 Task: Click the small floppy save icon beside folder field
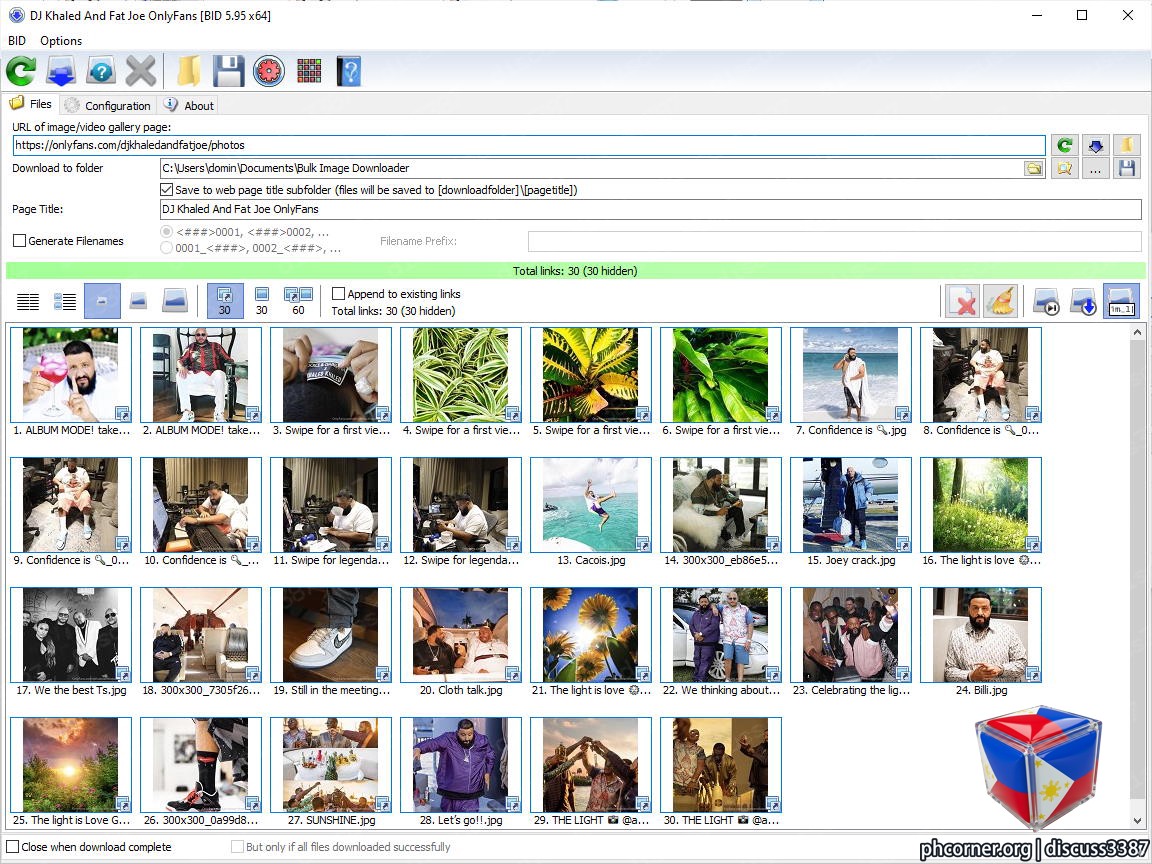pos(1126,169)
